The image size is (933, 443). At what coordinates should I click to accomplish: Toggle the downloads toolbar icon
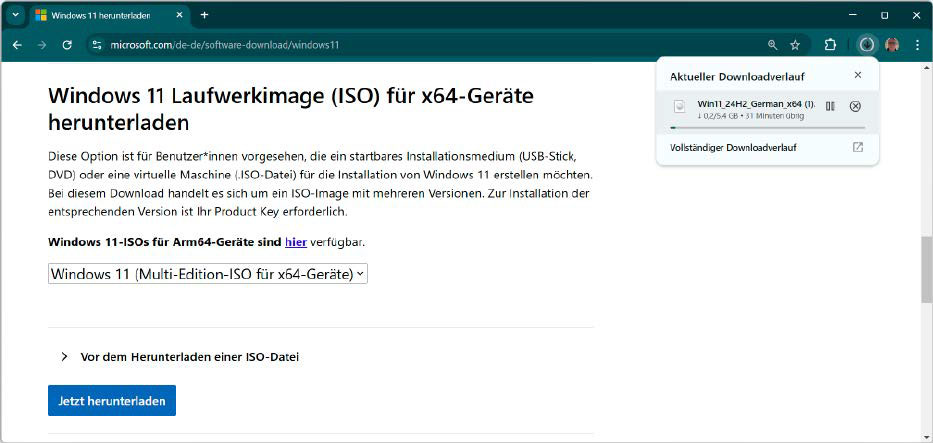(x=867, y=45)
